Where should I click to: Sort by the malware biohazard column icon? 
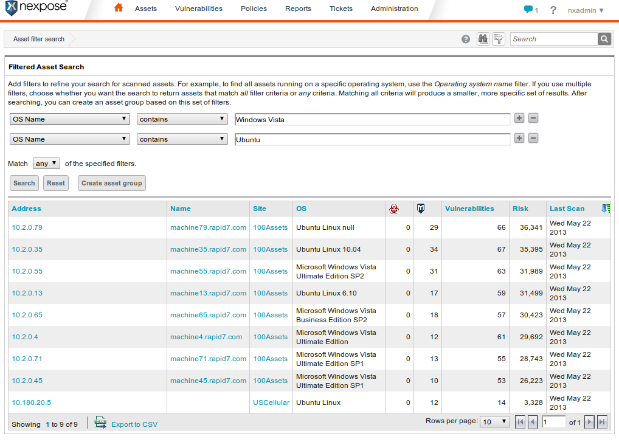392,208
